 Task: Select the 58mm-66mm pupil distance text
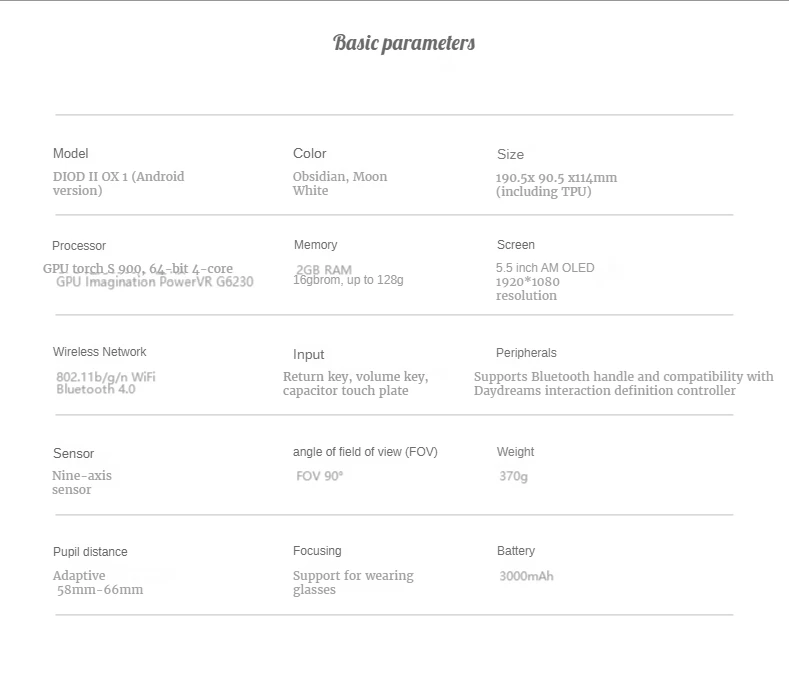point(100,590)
